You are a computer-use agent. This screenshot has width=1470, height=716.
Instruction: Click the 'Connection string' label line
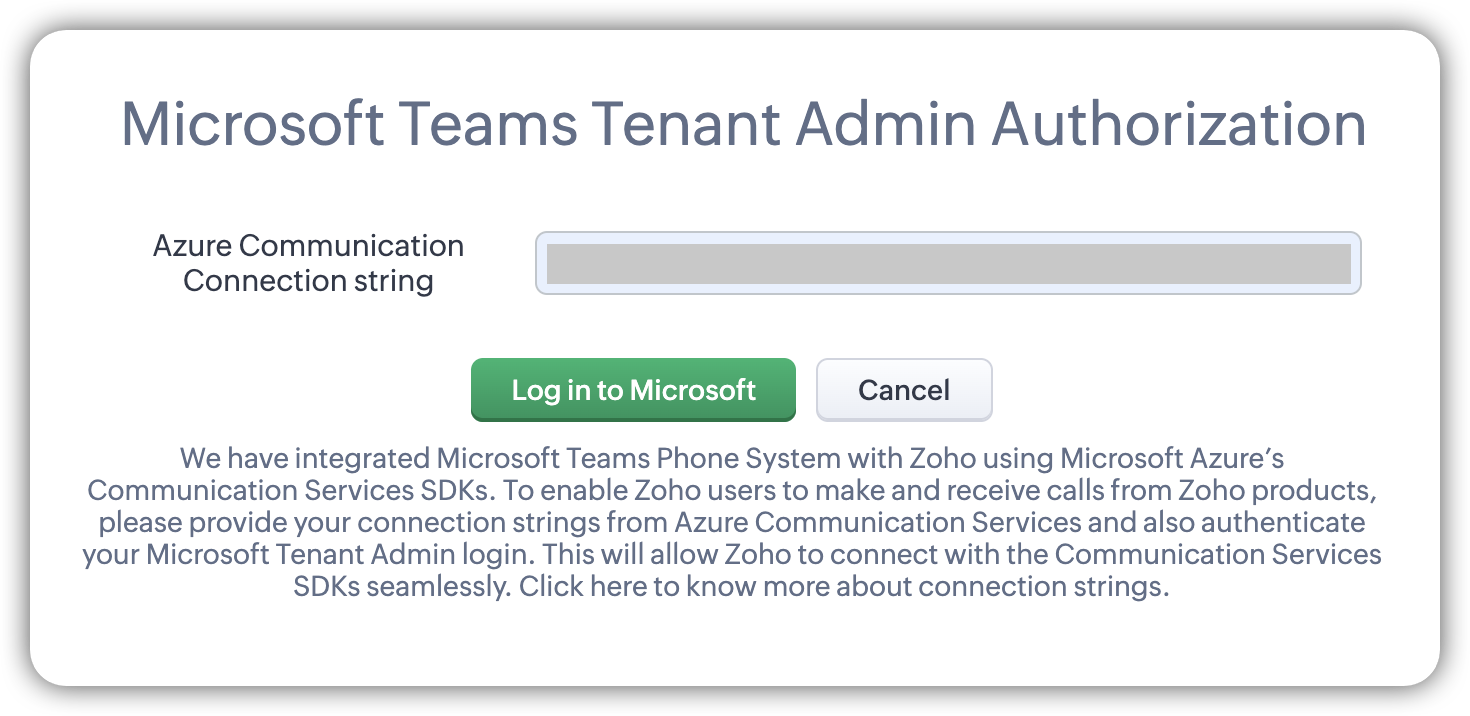click(308, 281)
